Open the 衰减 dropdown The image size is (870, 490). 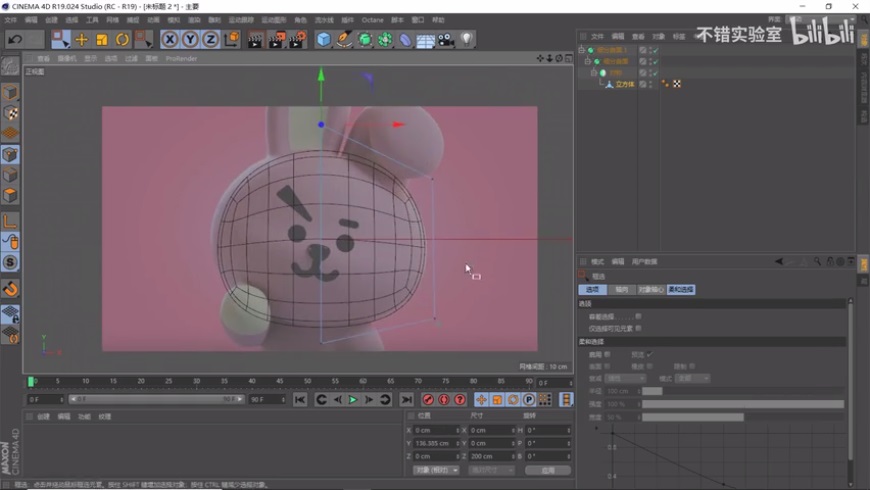pos(625,378)
